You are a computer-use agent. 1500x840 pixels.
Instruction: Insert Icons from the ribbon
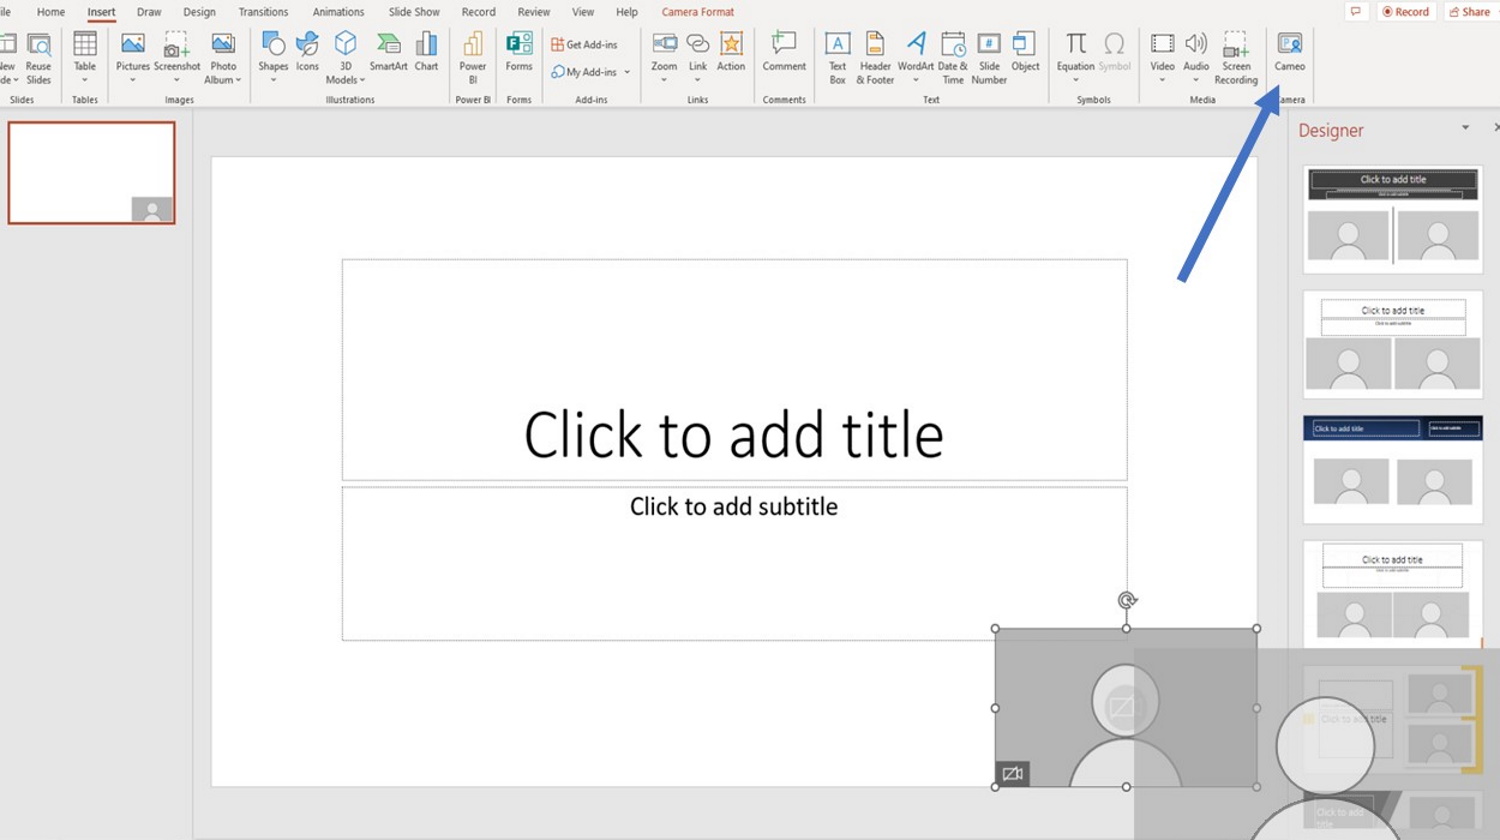coord(307,52)
